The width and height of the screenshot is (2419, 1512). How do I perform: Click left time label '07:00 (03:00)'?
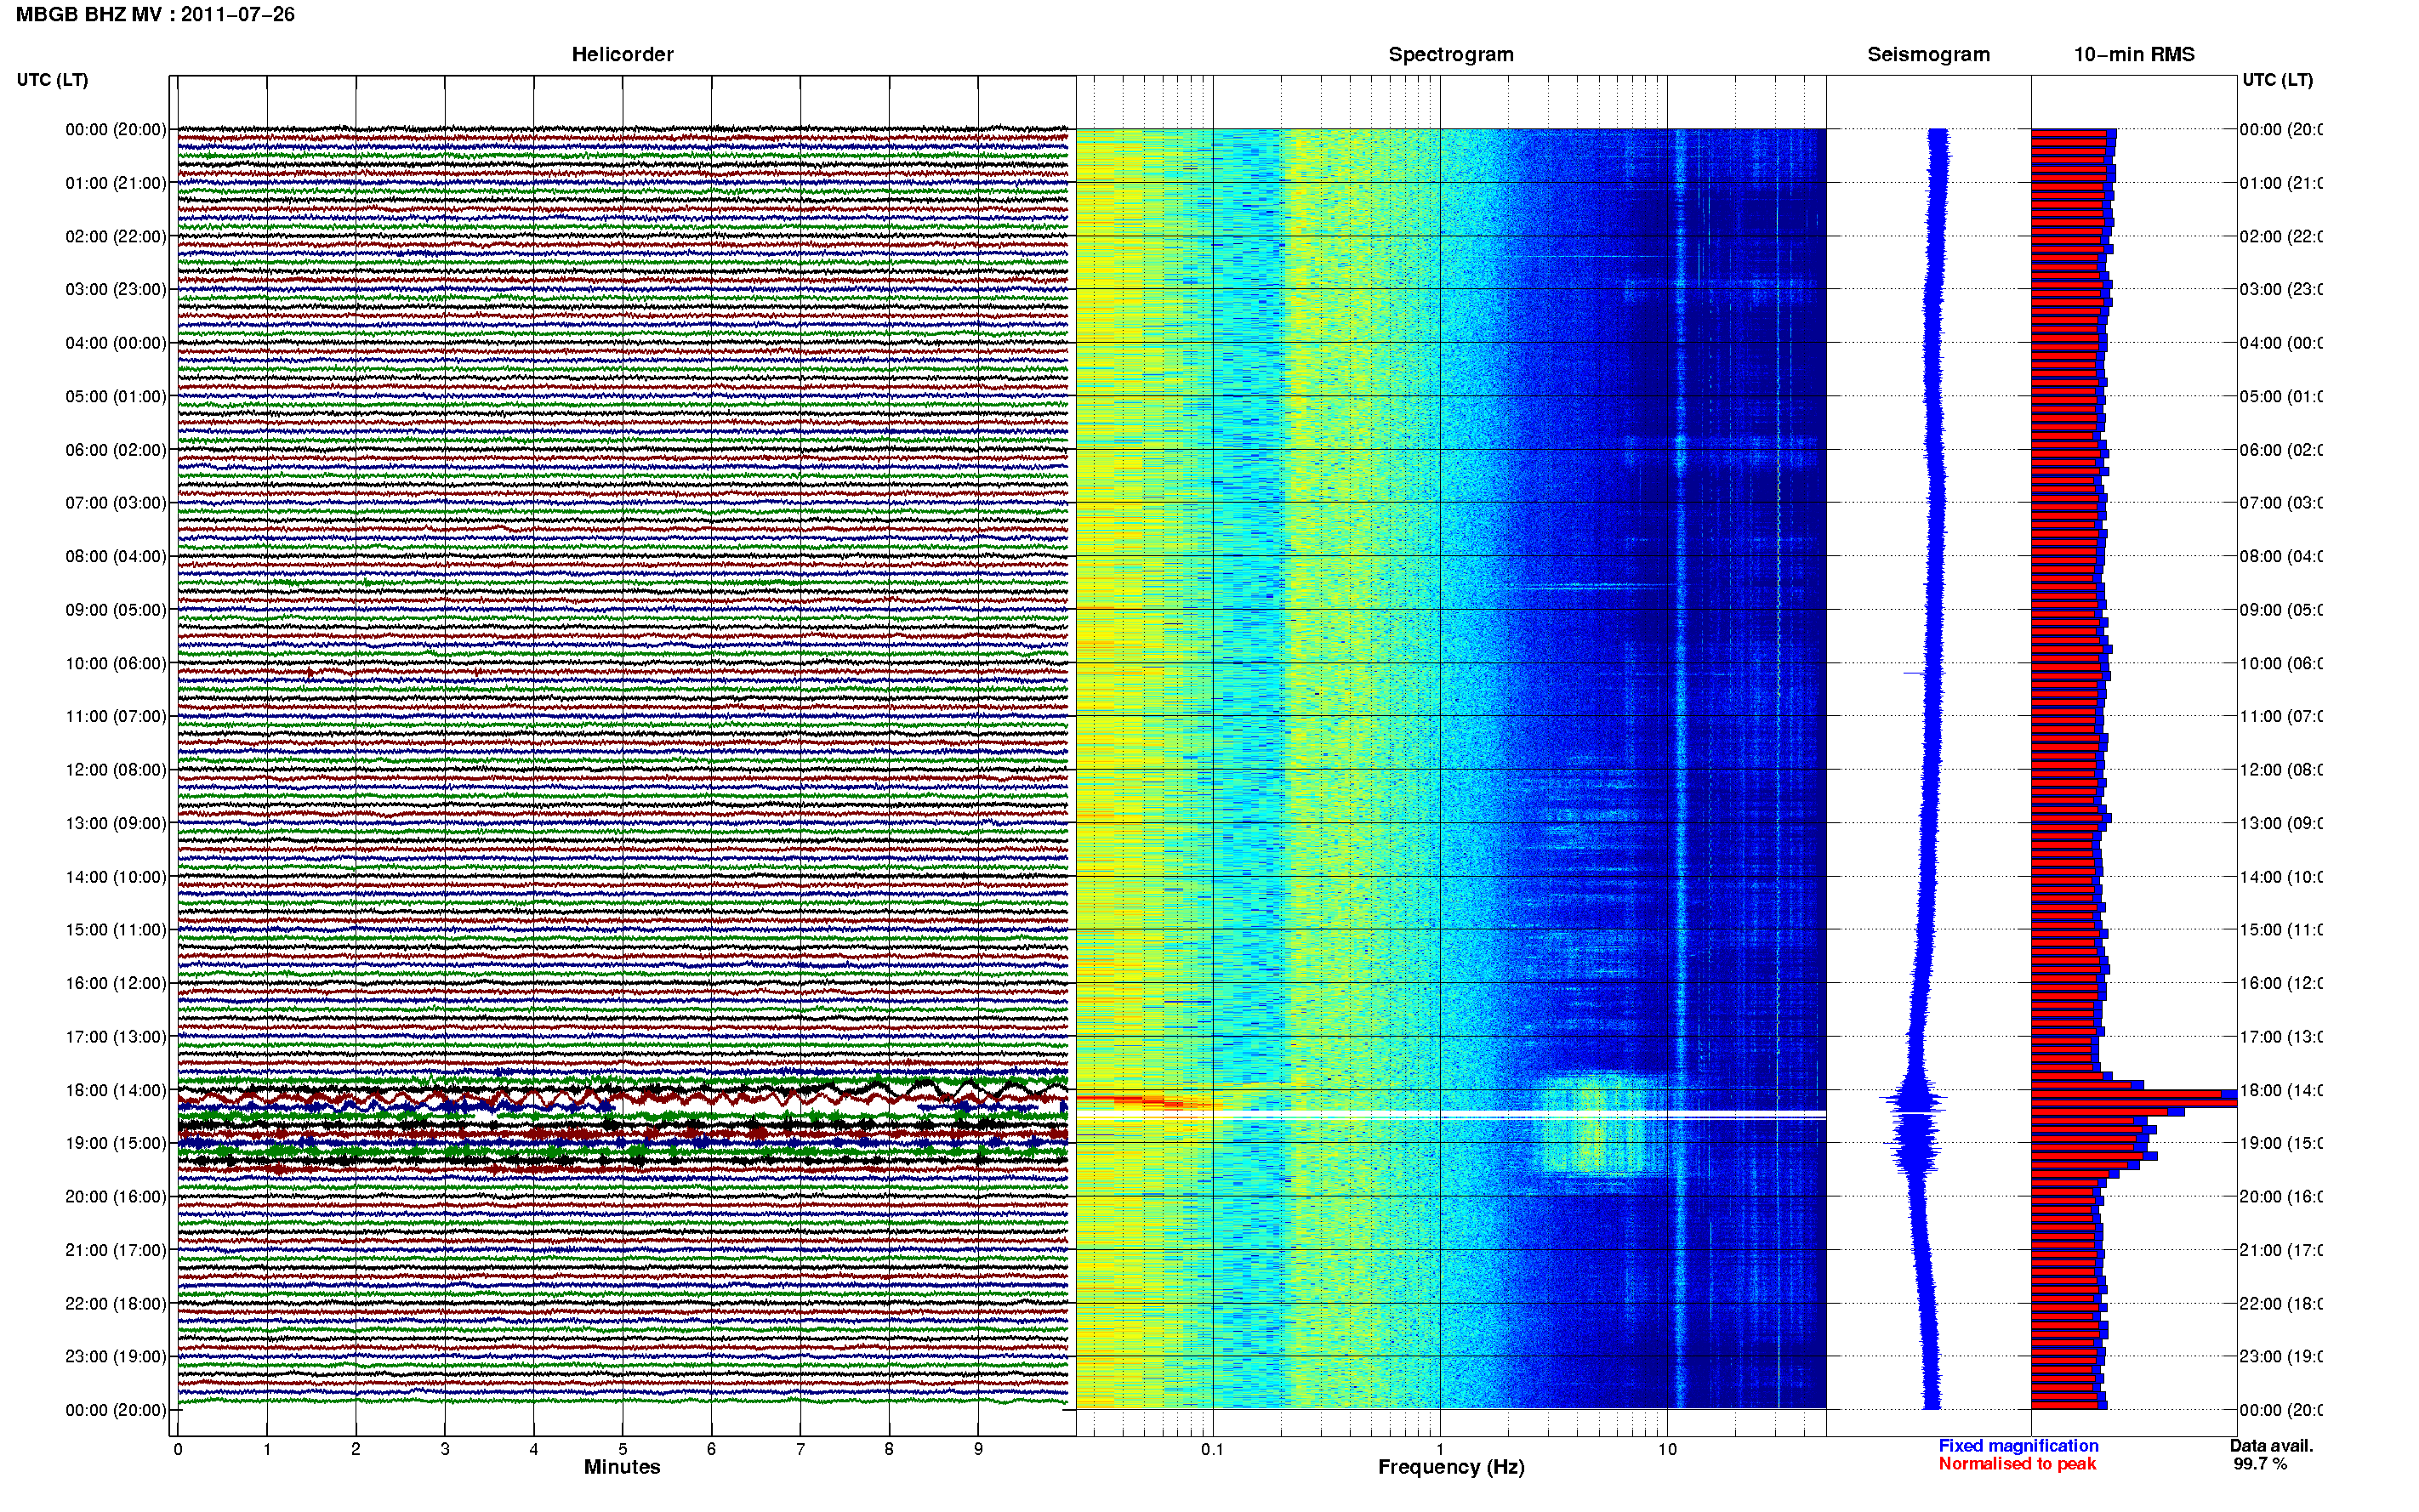pyautogui.click(x=116, y=503)
